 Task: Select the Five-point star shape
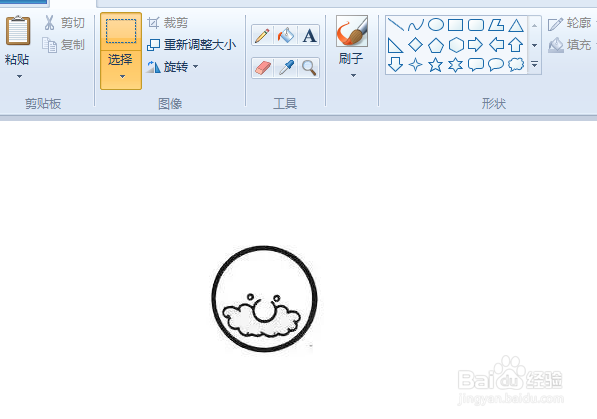(x=436, y=64)
